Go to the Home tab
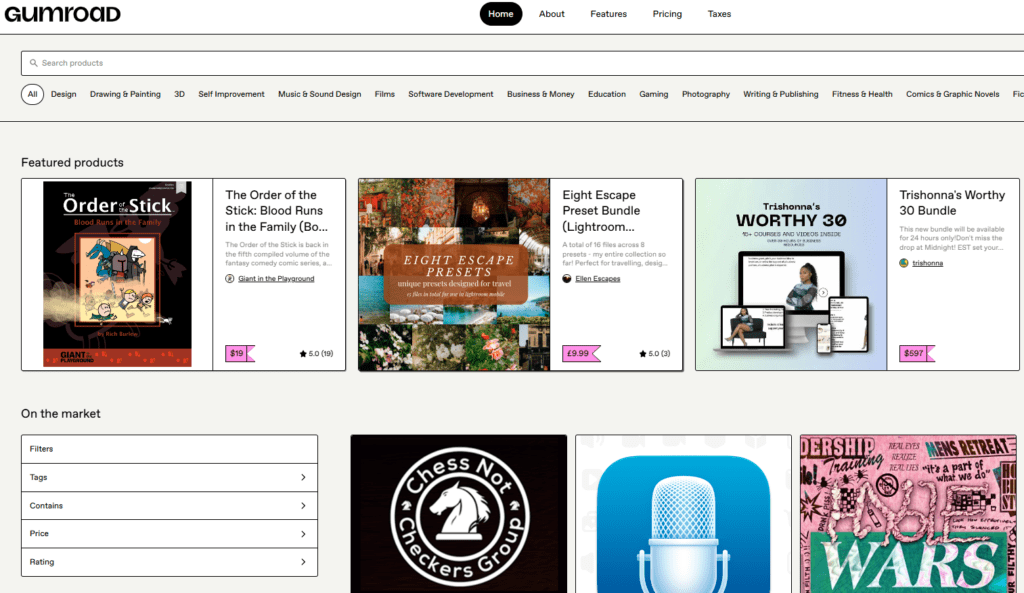This screenshot has height=593, width=1024. pos(501,14)
